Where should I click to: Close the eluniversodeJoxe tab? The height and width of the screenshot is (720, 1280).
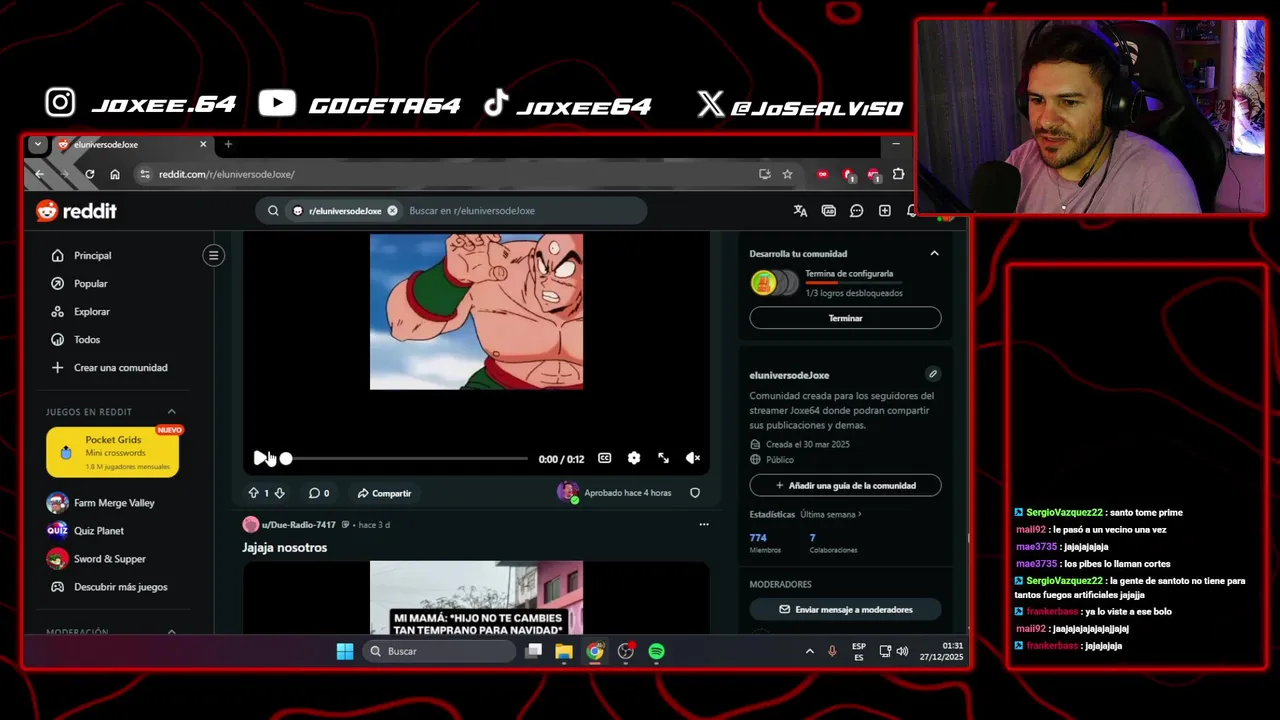(203, 144)
